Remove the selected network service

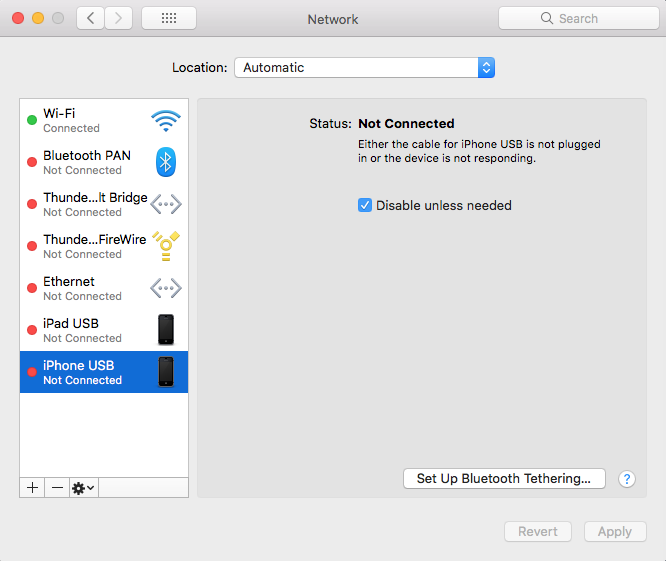click(x=57, y=488)
